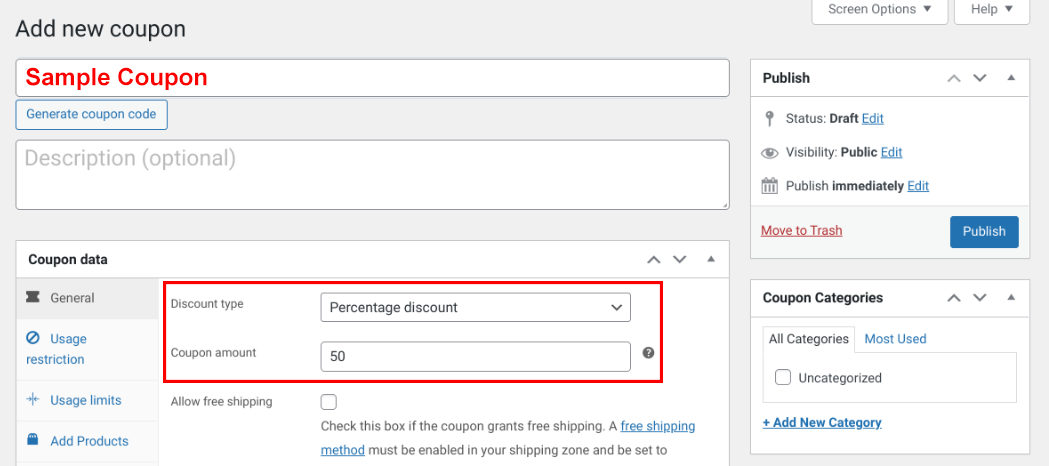Open the Help dropdown
The width and height of the screenshot is (1049, 466).
pos(991,10)
